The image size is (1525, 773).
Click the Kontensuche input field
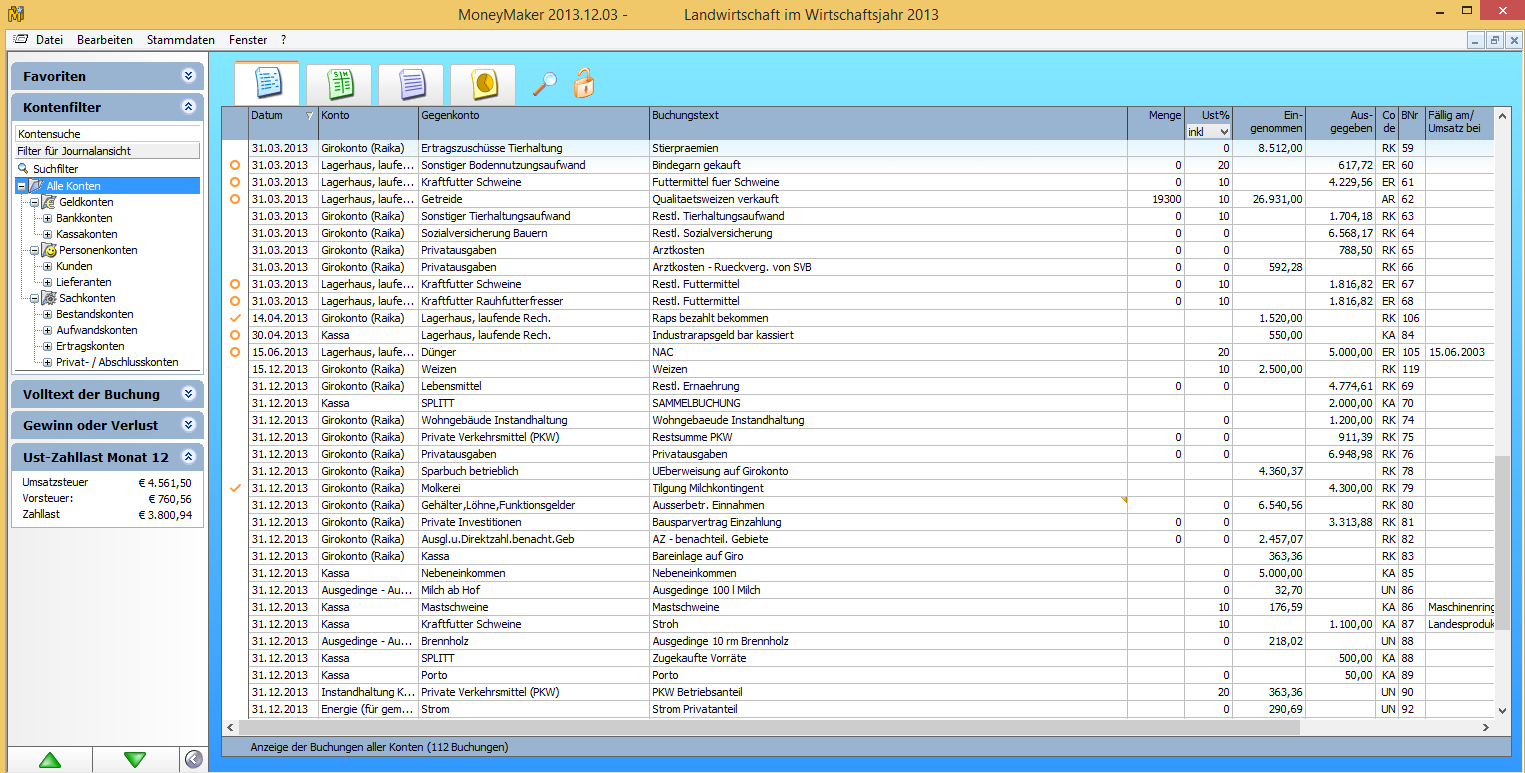tap(108, 134)
